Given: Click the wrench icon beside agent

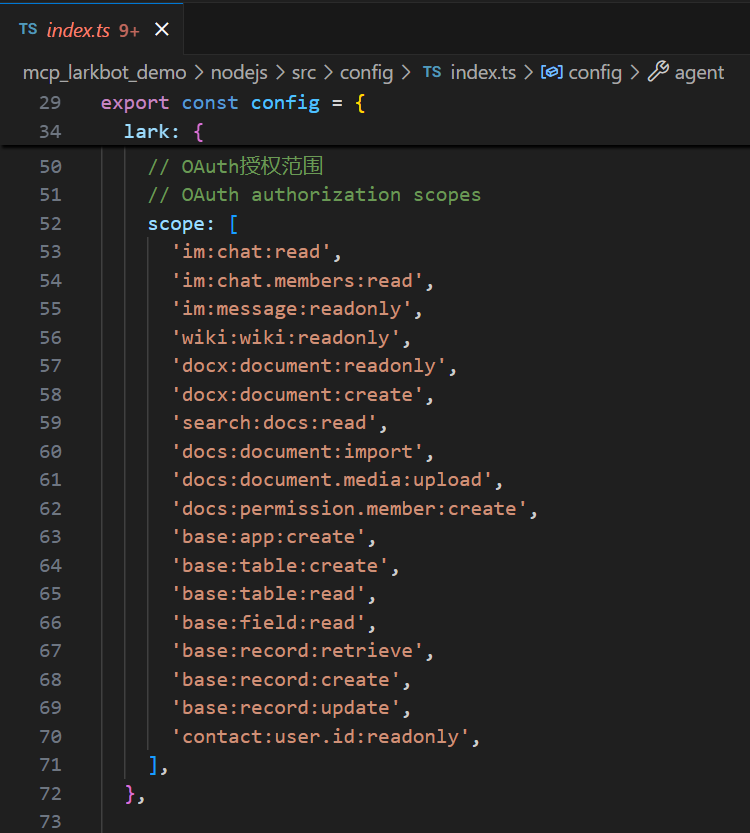Looking at the screenshot, I should click(658, 72).
